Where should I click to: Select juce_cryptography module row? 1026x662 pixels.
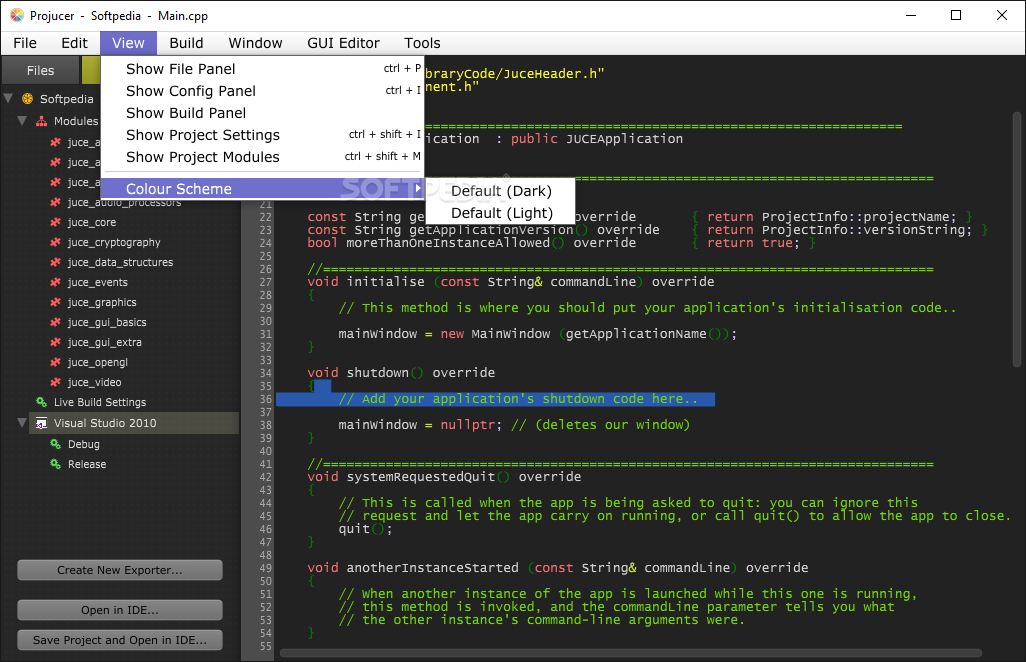coord(114,242)
